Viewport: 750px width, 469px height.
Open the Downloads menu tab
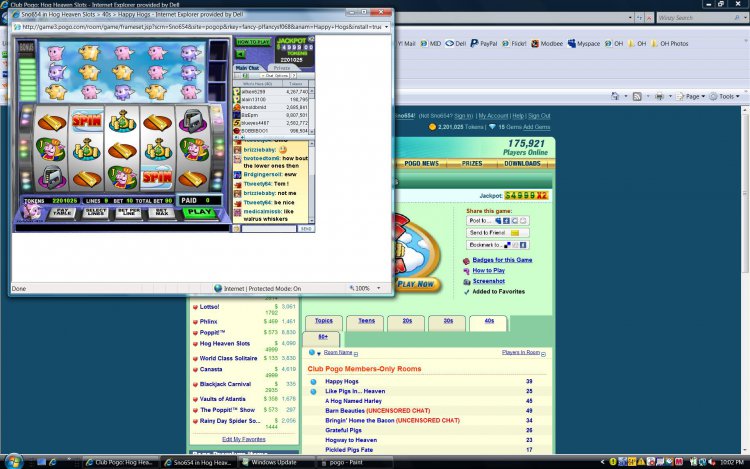[x=522, y=164]
